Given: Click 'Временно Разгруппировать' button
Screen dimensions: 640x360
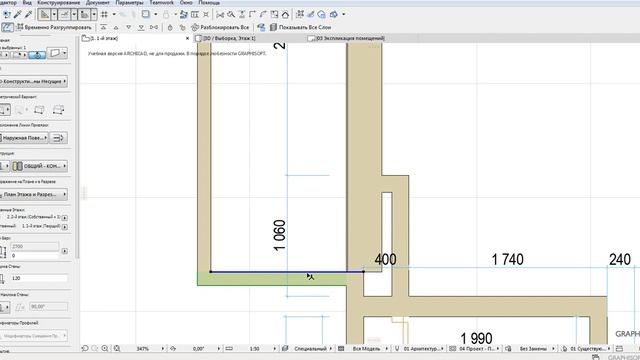Looking at the screenshot, I should (53, 27).
